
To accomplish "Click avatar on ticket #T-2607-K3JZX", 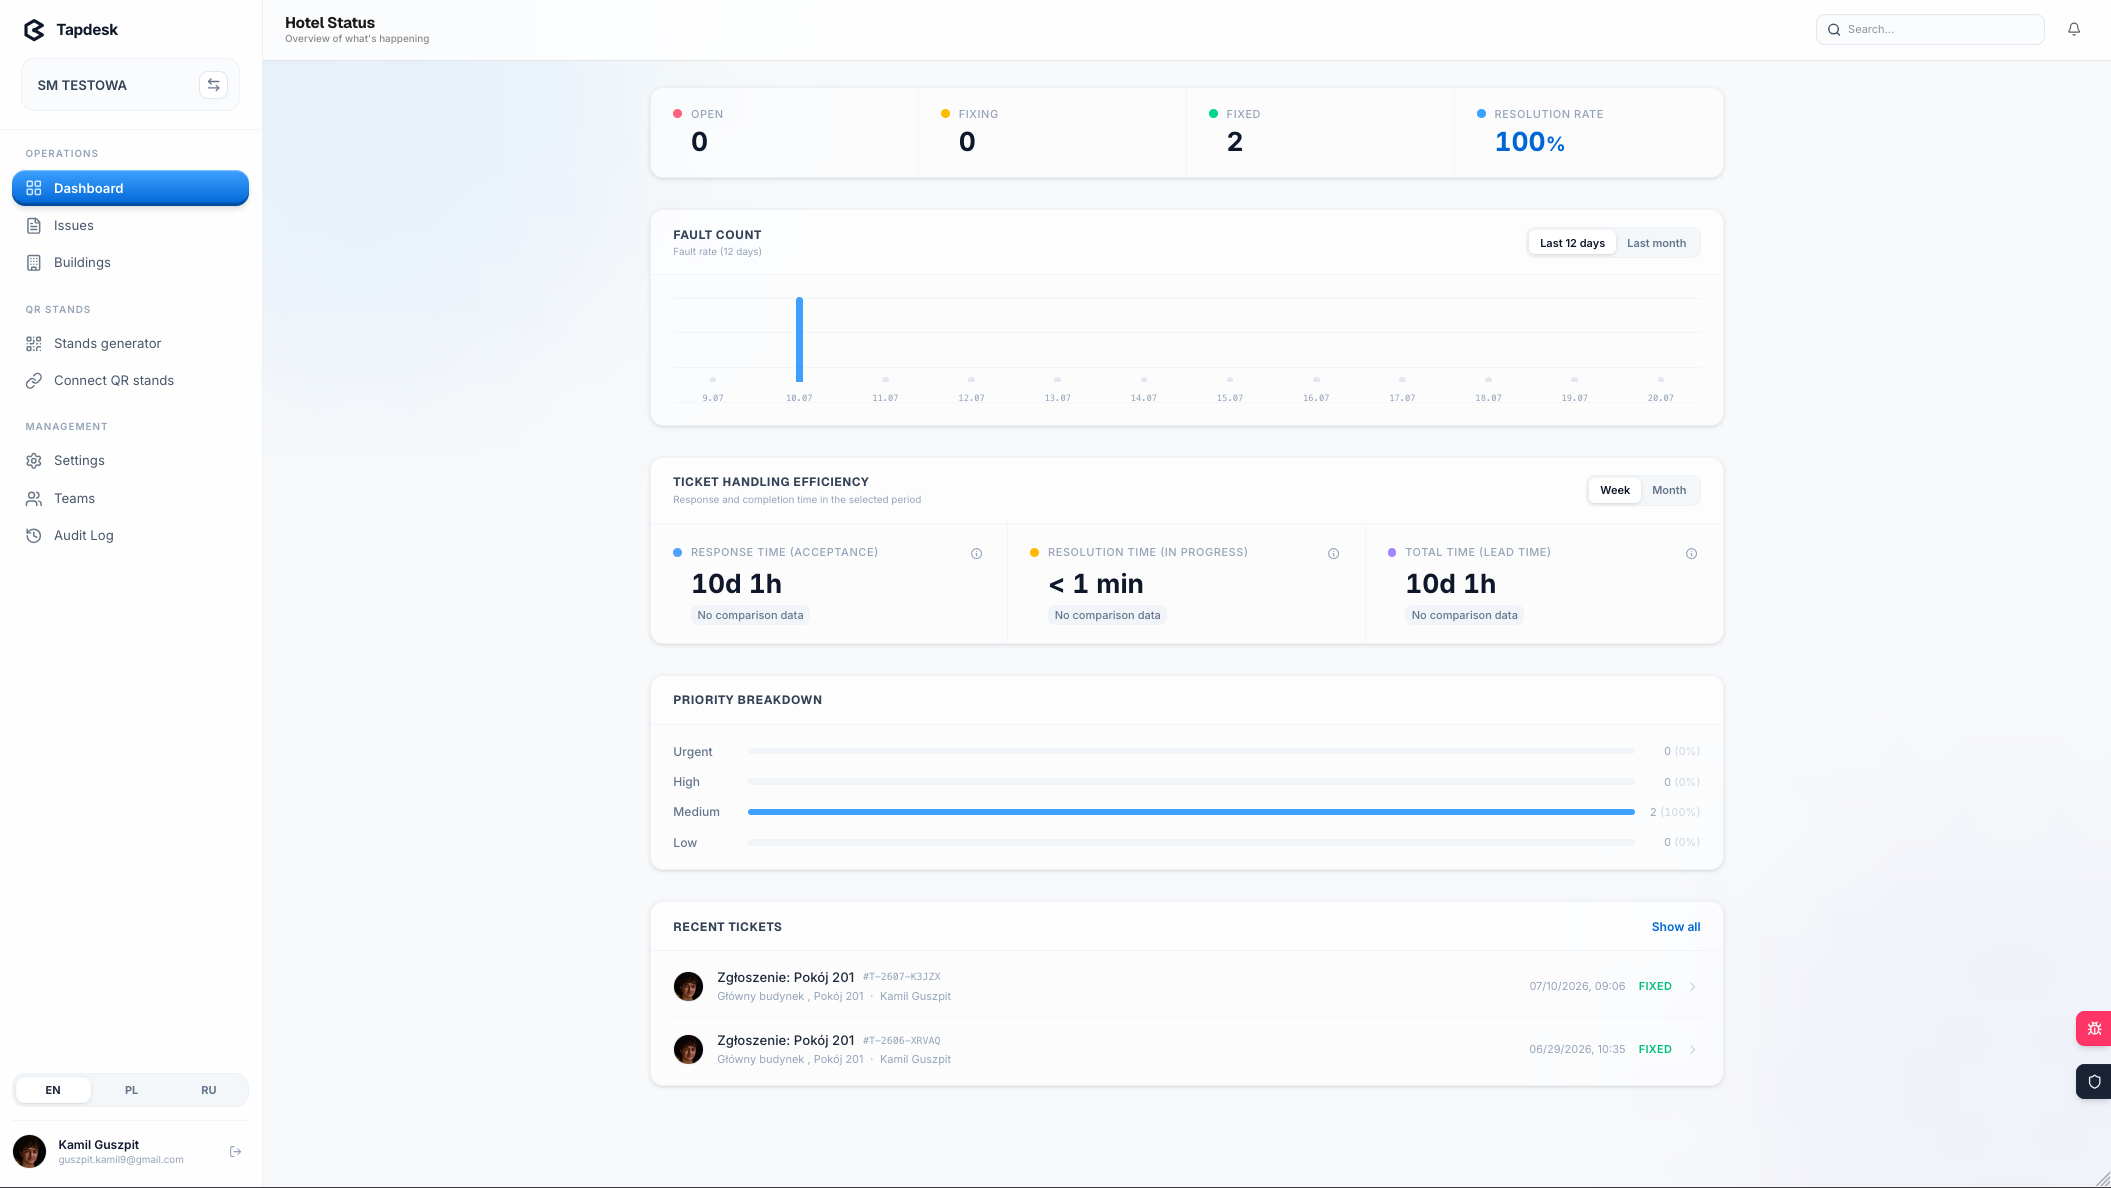I will pos(688,986).
